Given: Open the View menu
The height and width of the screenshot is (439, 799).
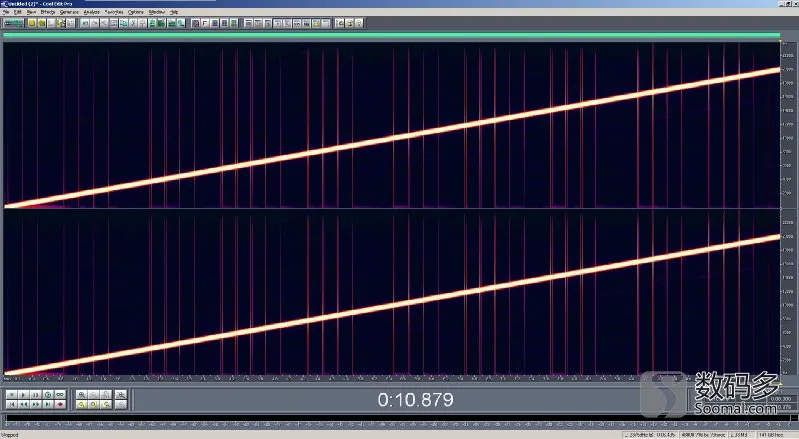Looking at the screenshot, I should (31, 12).
